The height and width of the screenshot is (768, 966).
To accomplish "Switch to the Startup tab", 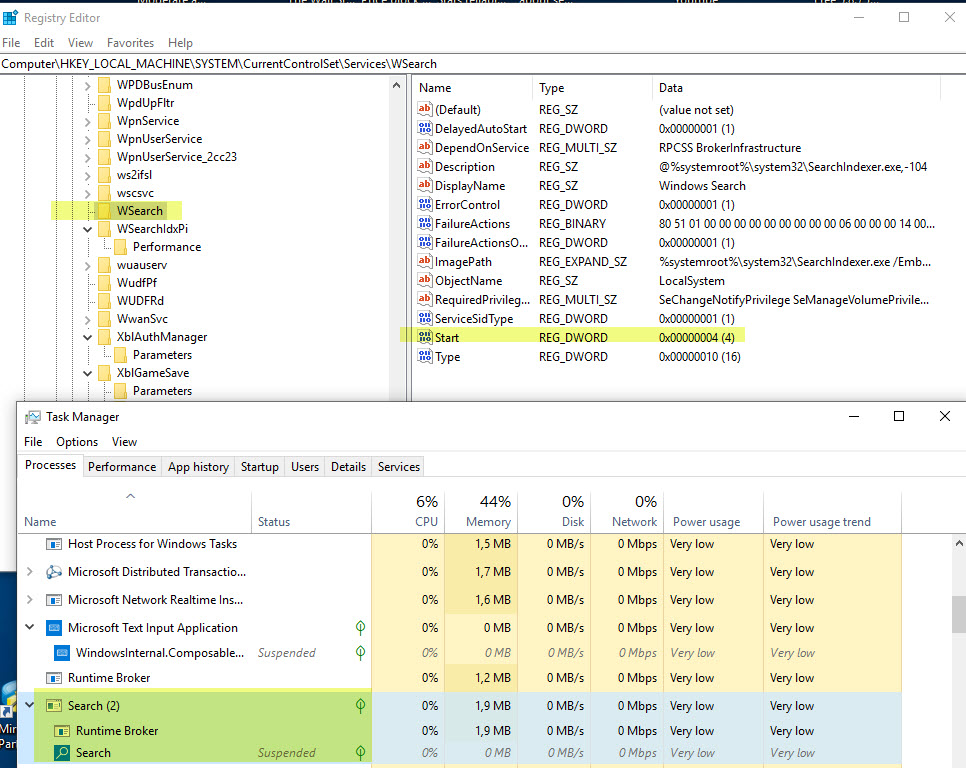I will coord(259,467).
